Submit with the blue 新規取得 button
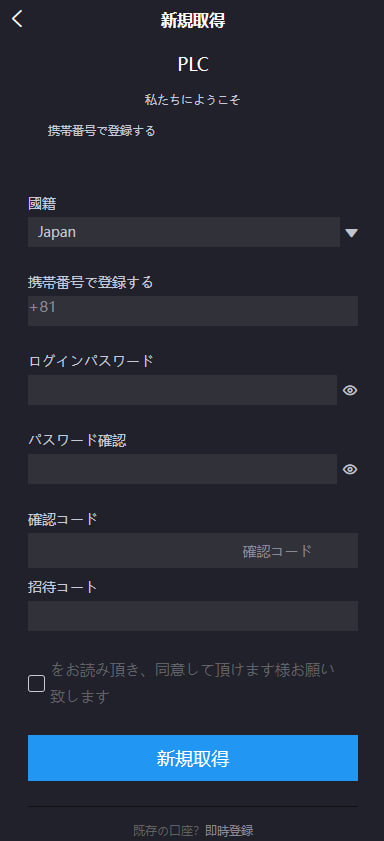 [193, 758]
